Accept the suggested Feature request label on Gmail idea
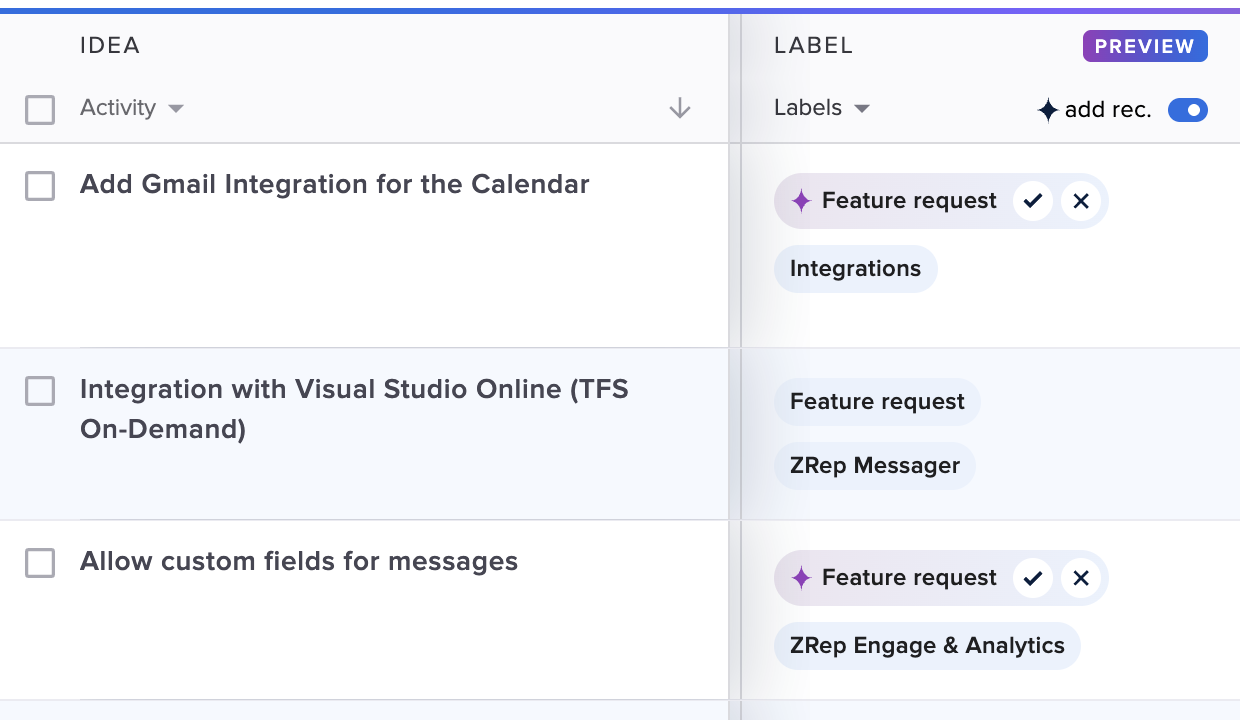The height and width of the screenshot is (720, 1240). pos(1032,201)
